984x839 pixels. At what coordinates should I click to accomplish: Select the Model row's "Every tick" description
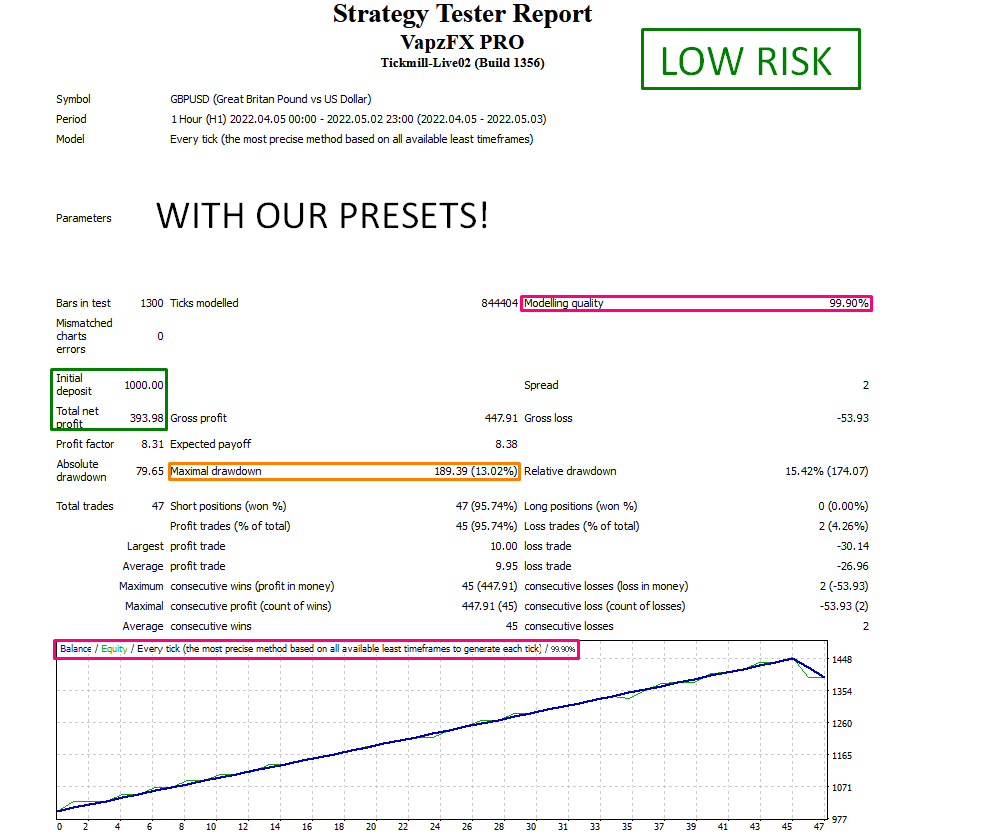[351, 139]
